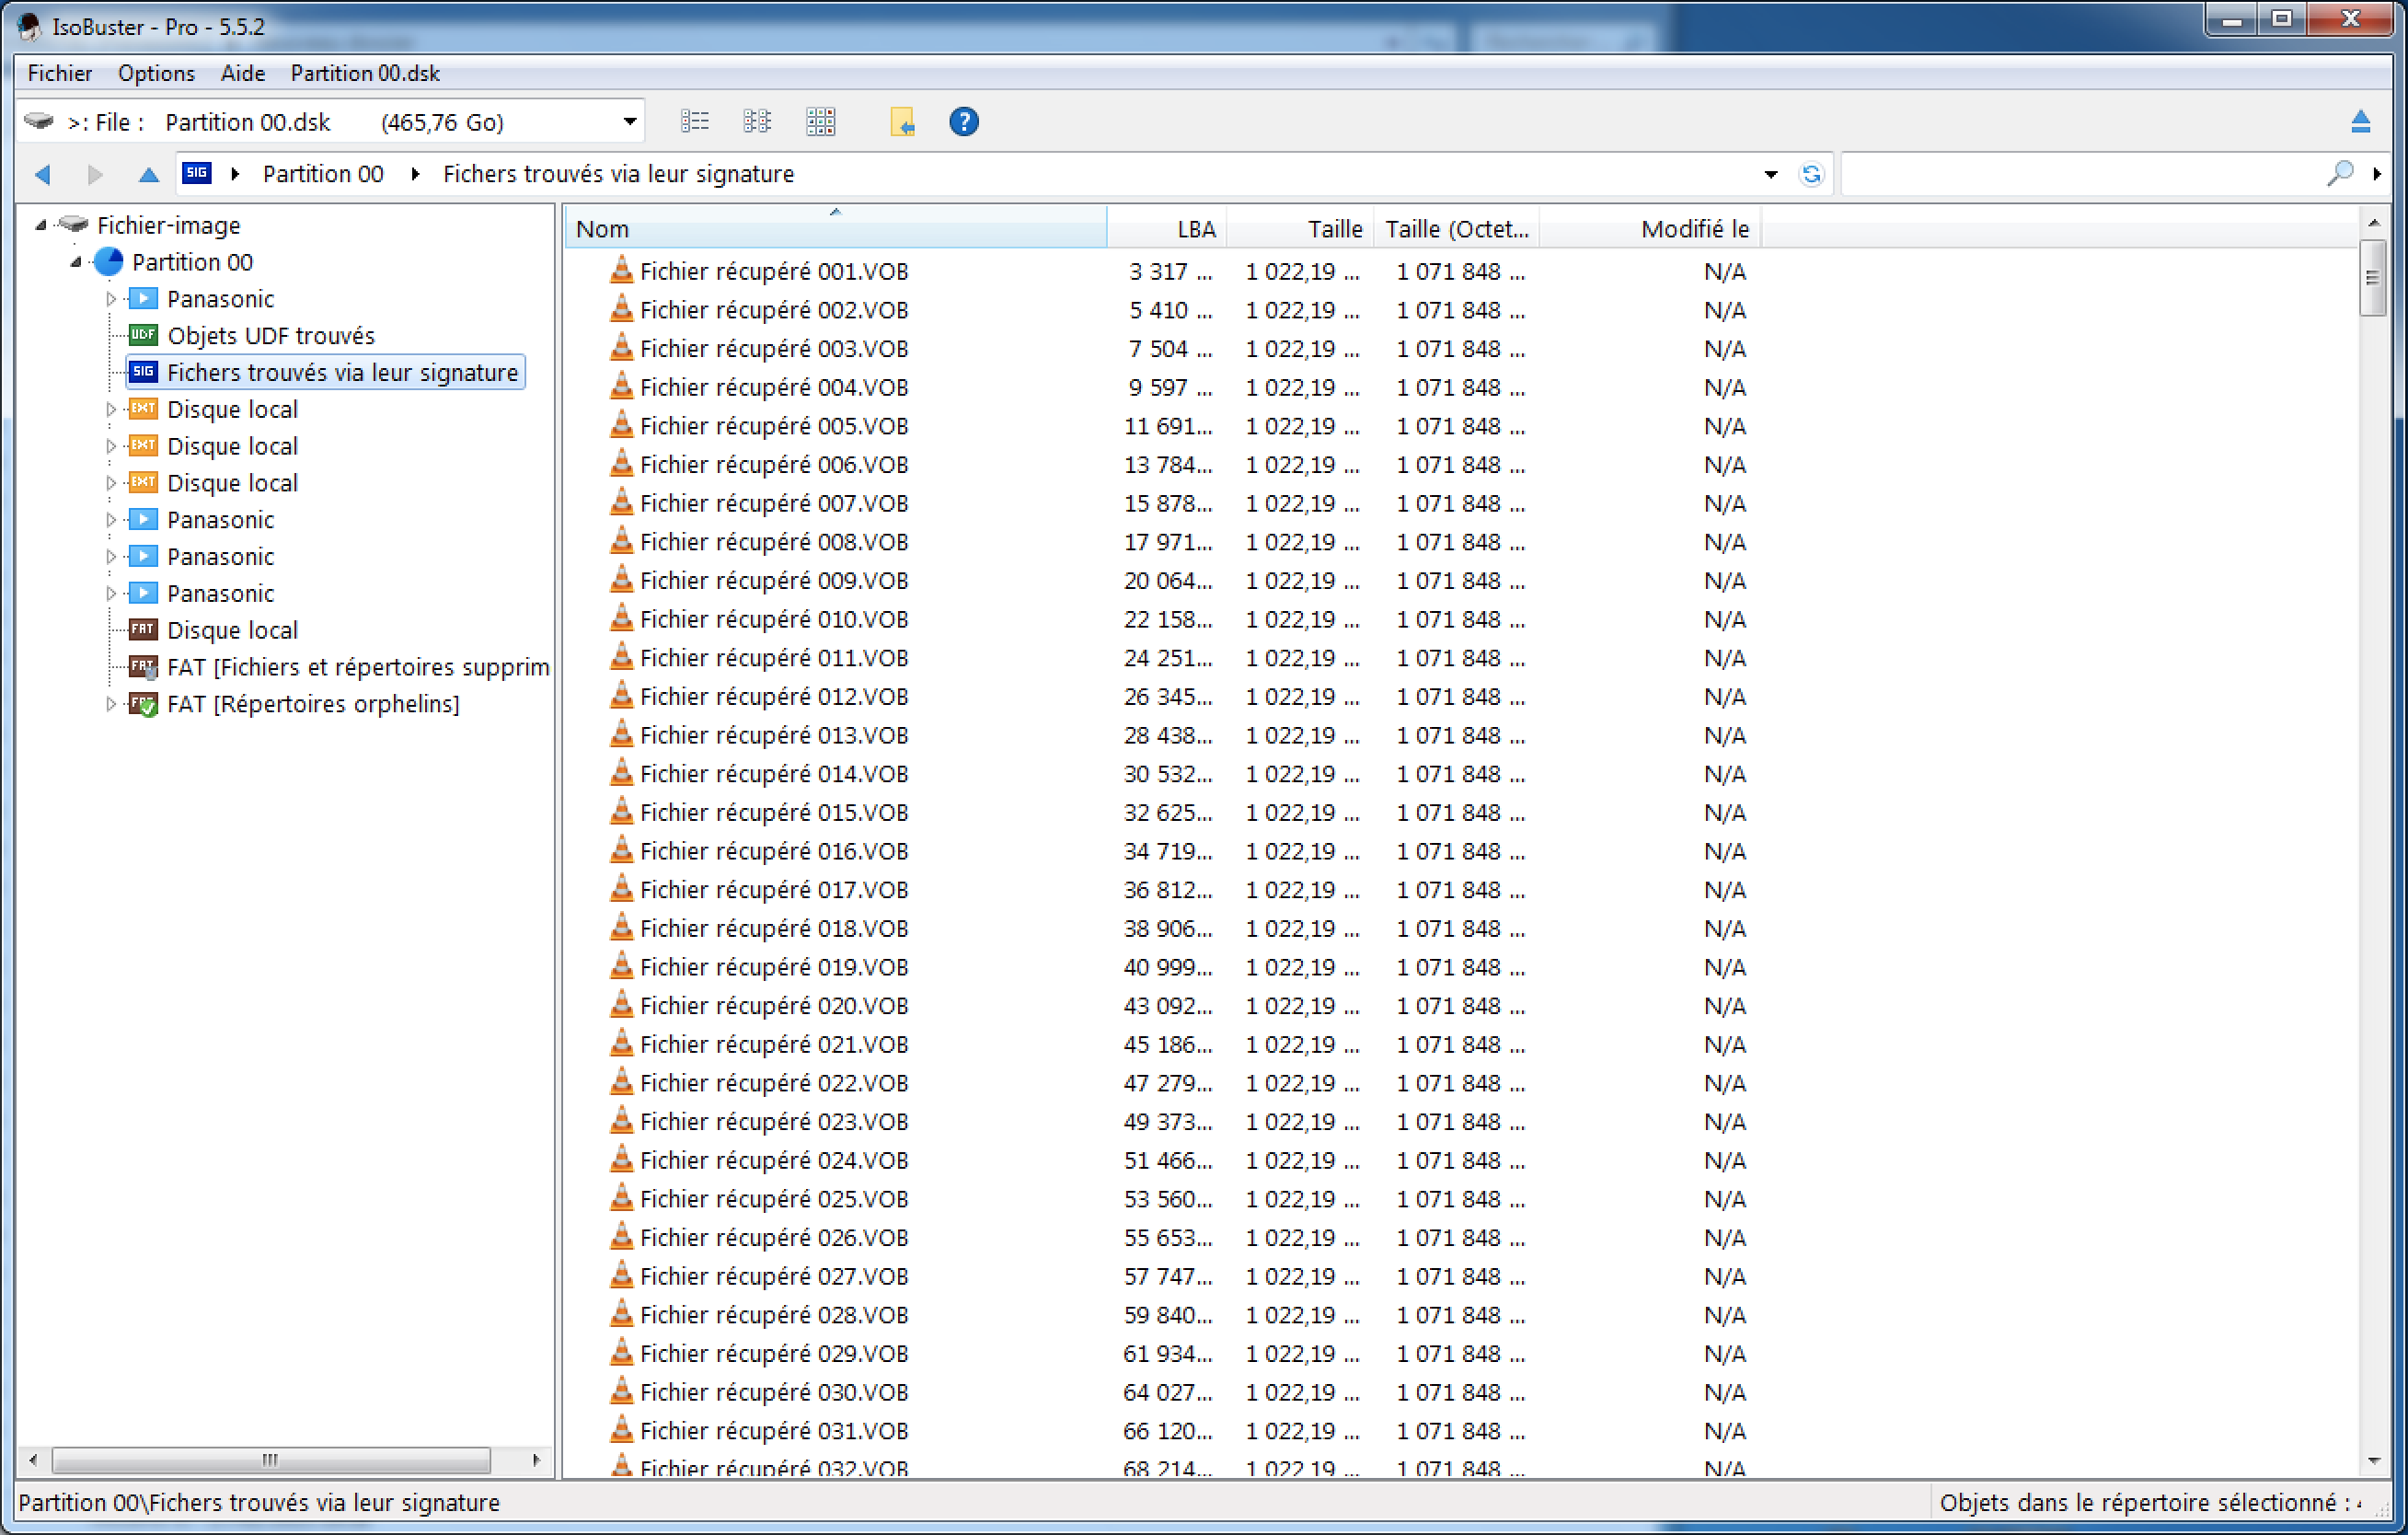The image size is (2408, 1535).
Task: Select the last Panasonic tree item
Action: (x=220, y=593)
